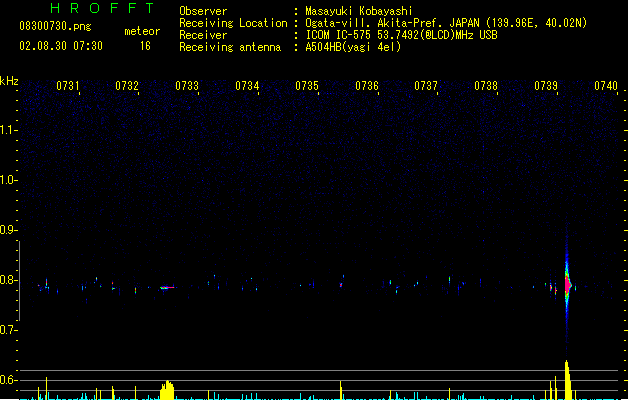Select the filename 08300730.png
Image resolution: width=629 pixels, height=400 pixels.
point(55,26)
